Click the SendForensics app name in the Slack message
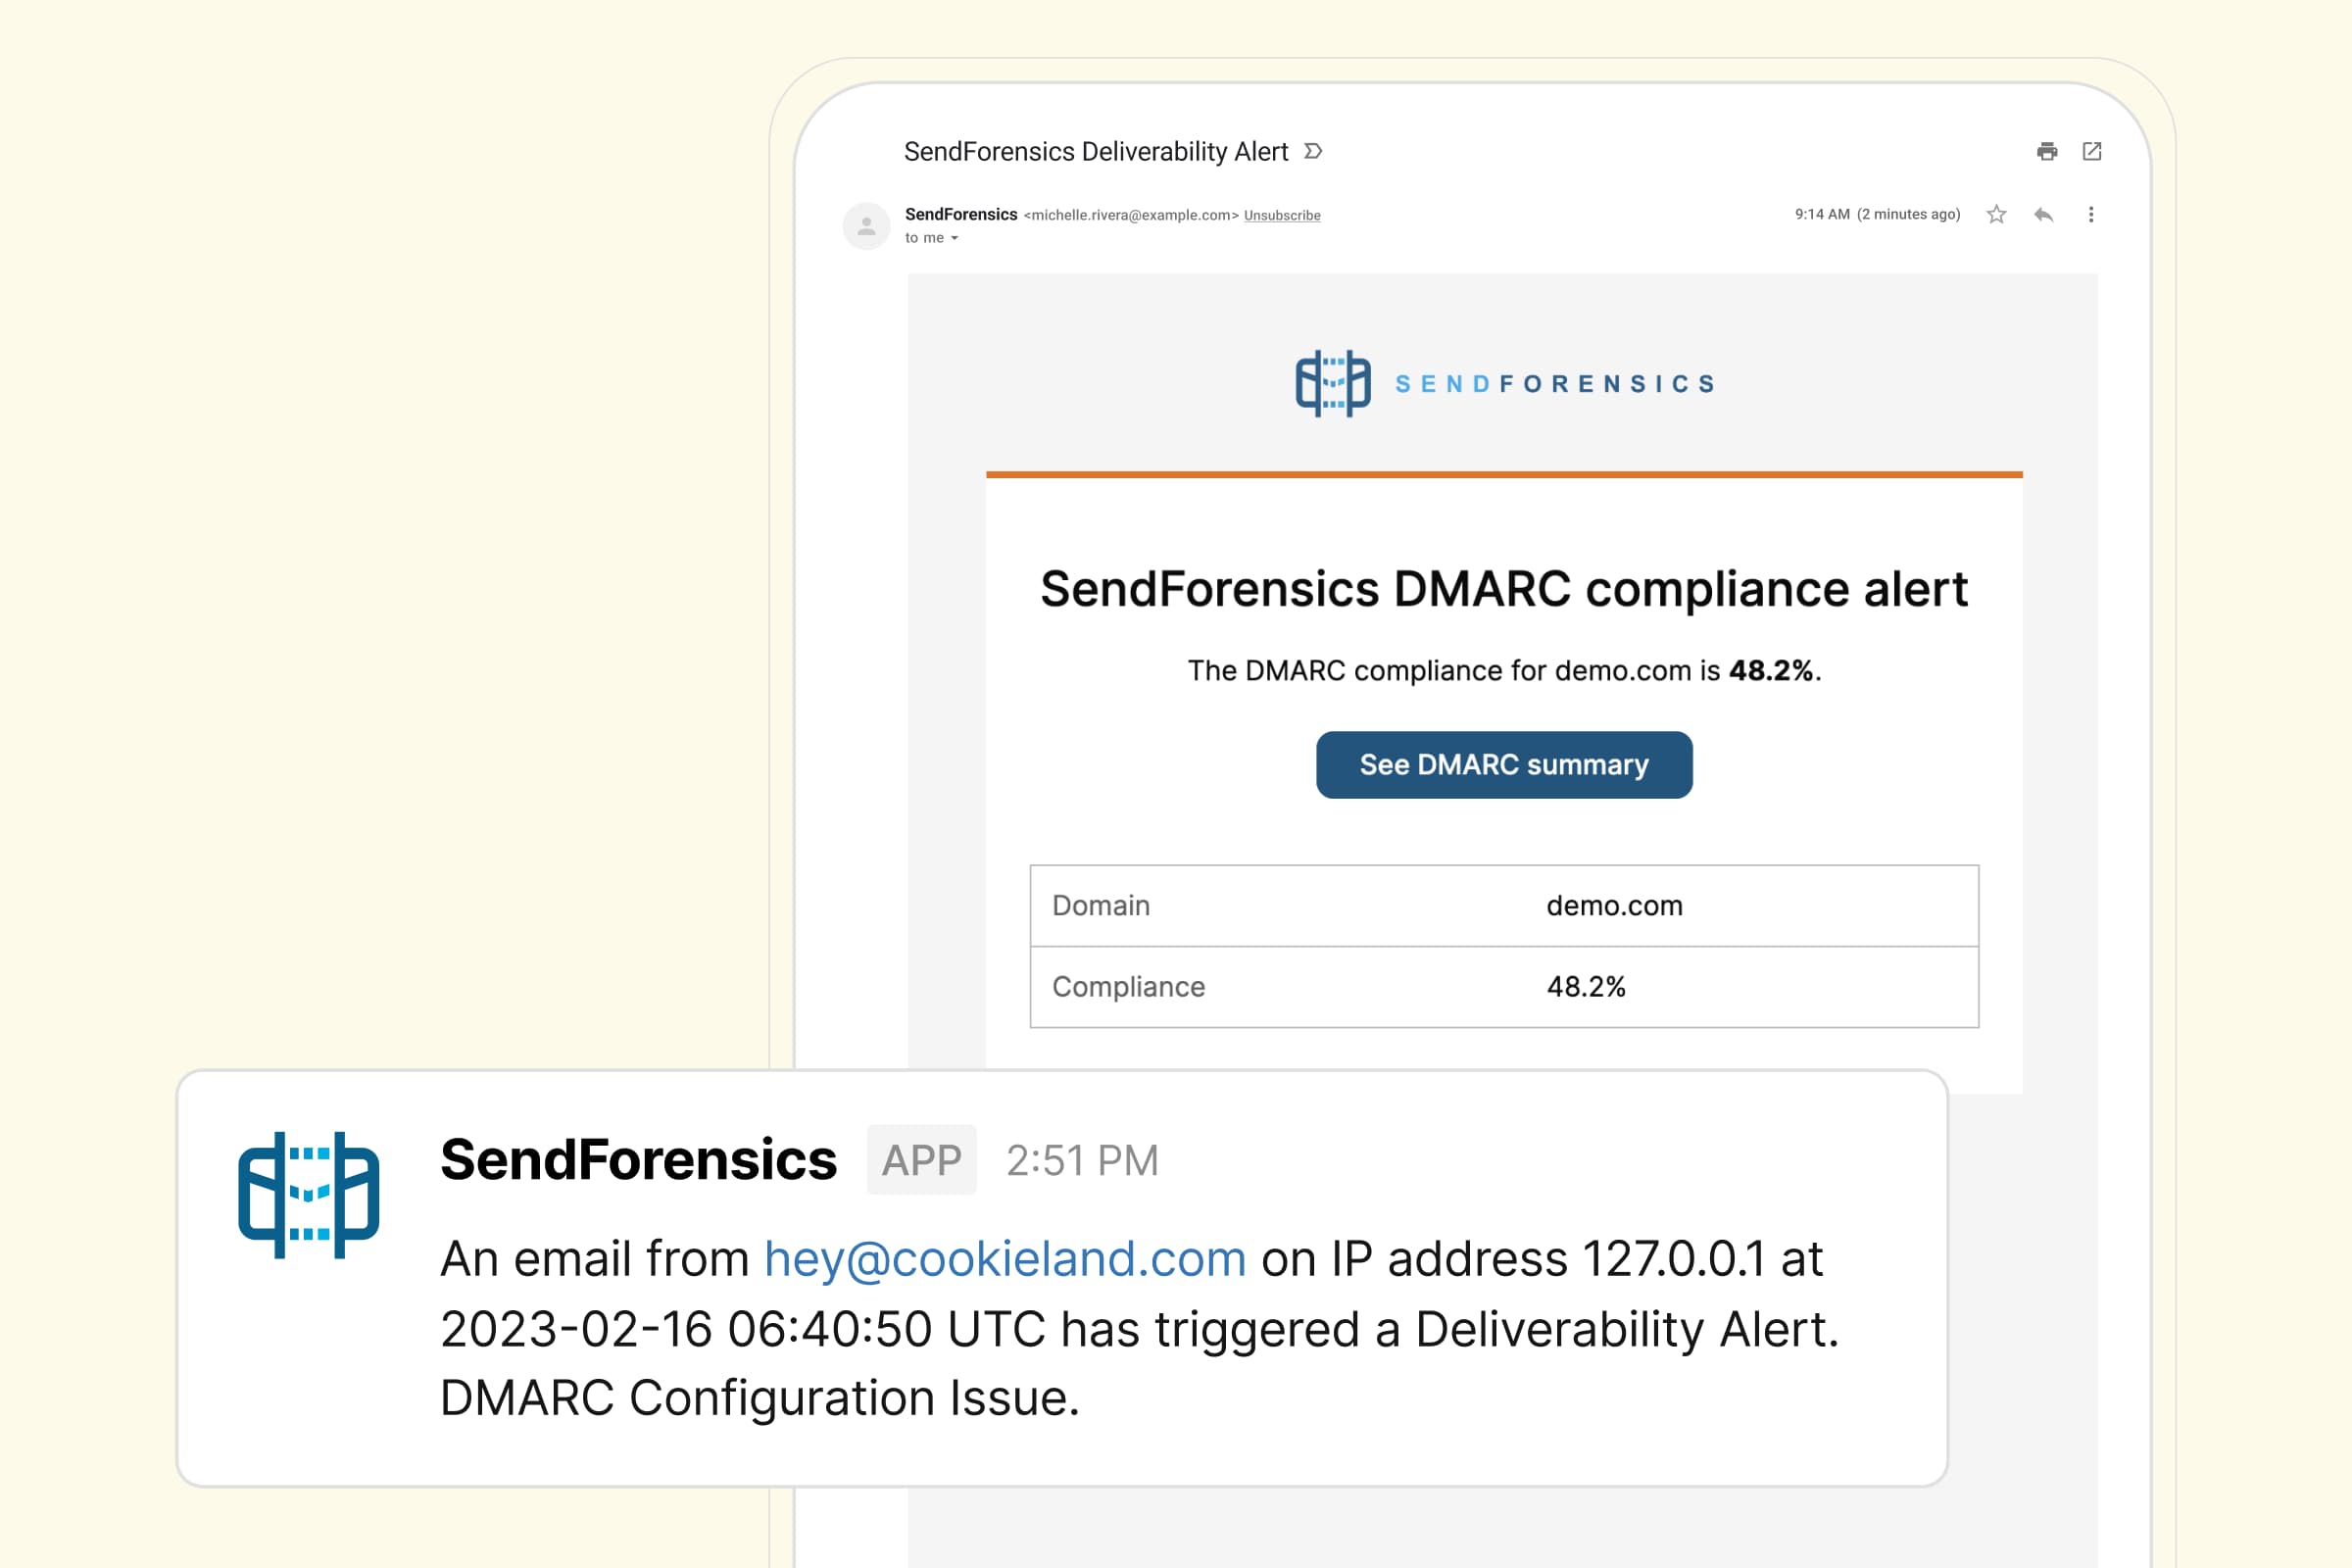The image size is (2352, 1568). tap(638, 1160)
